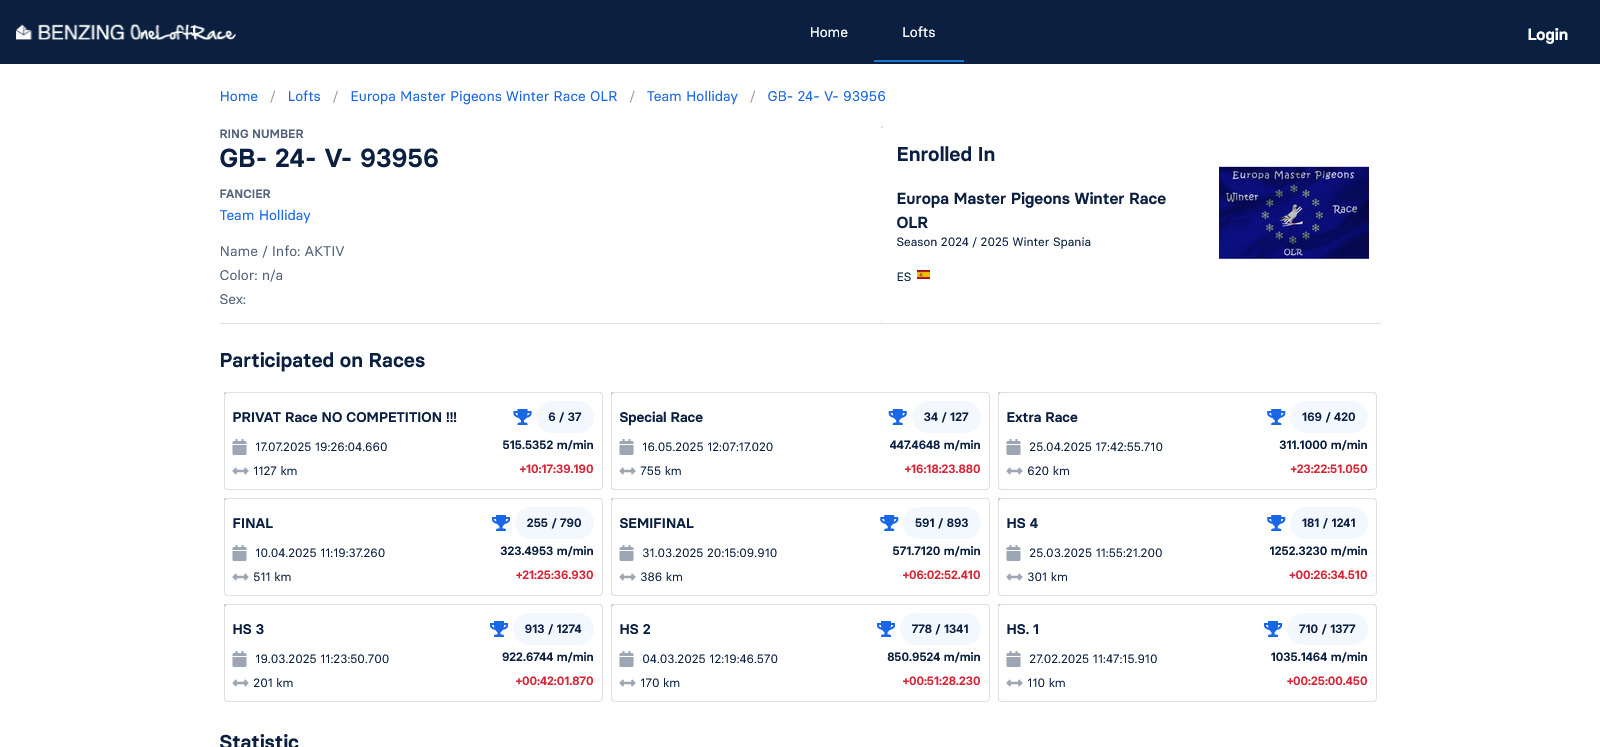Click the trophy icon on Special Race card

(x=898, y=417)
